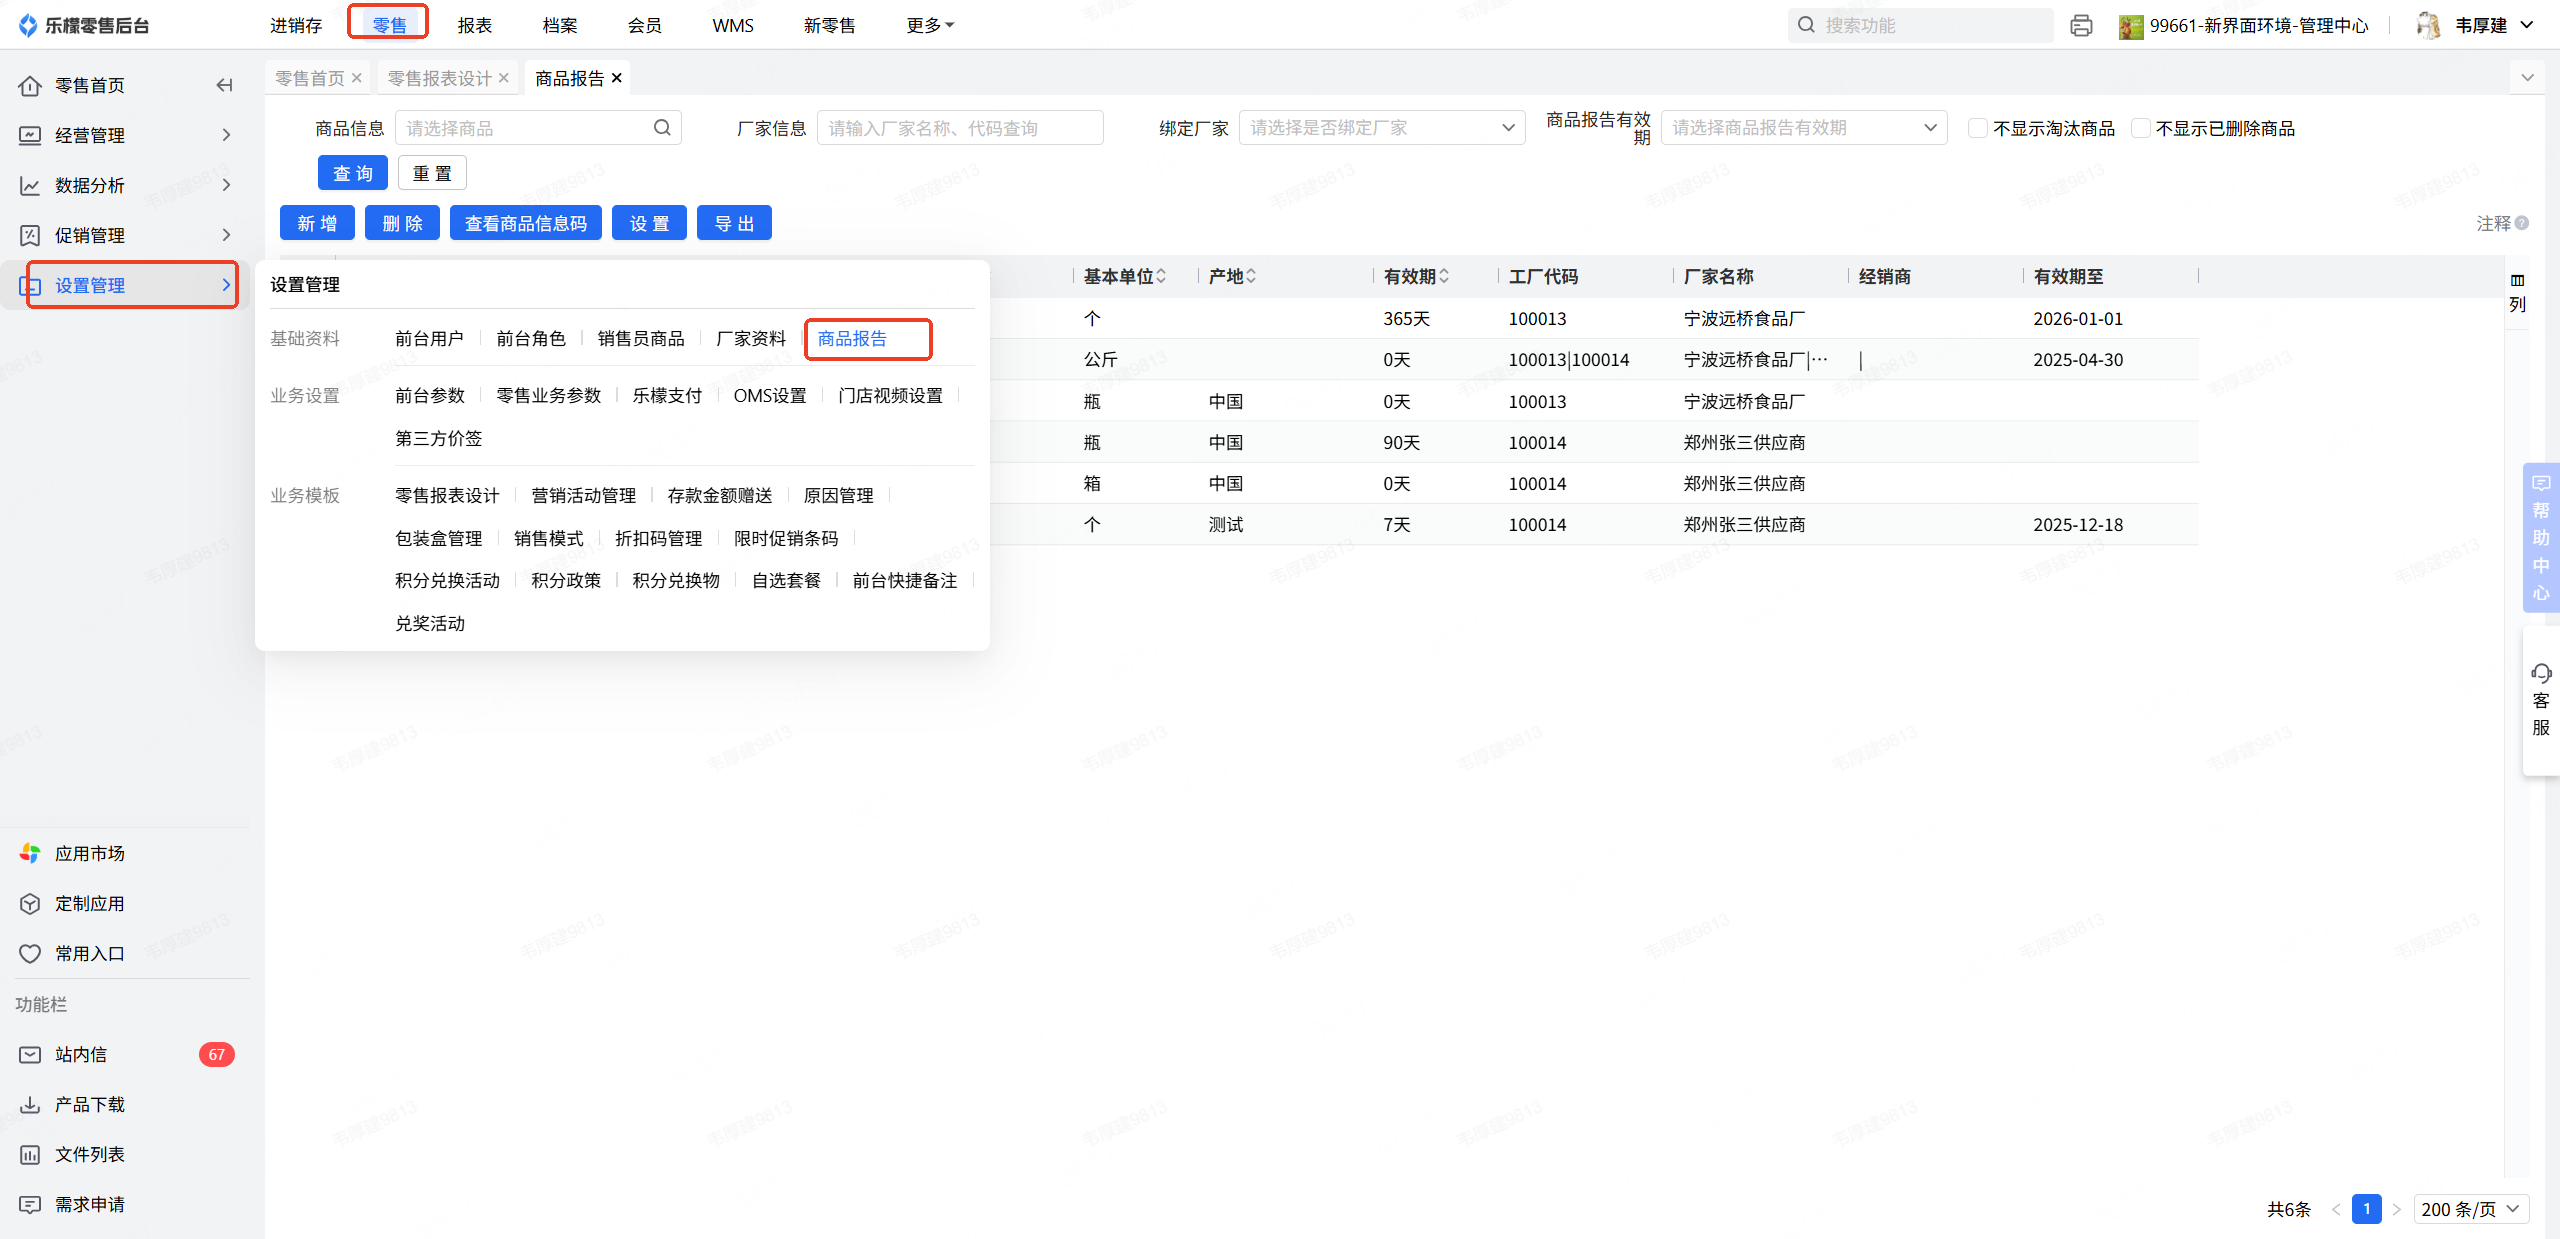
Task: Collapse the sidebar with the arrow icon
Action: [224, 85]
